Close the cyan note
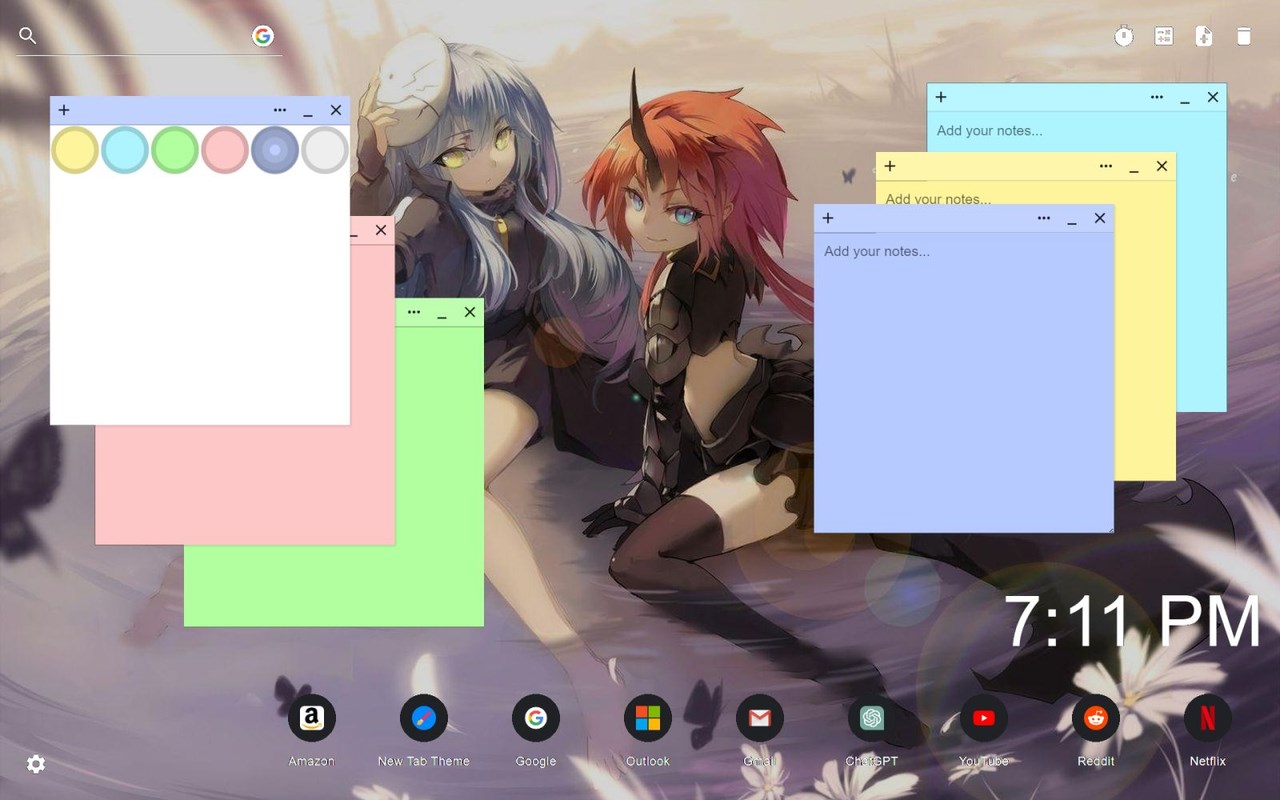 tap(1213, 97)
